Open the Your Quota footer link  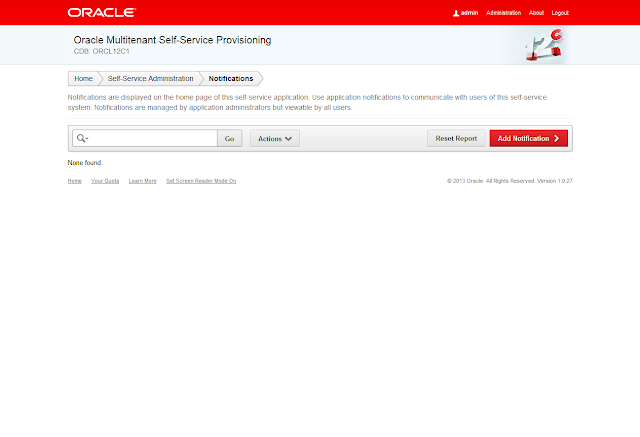pyautogui.click(x=105, y=181)
